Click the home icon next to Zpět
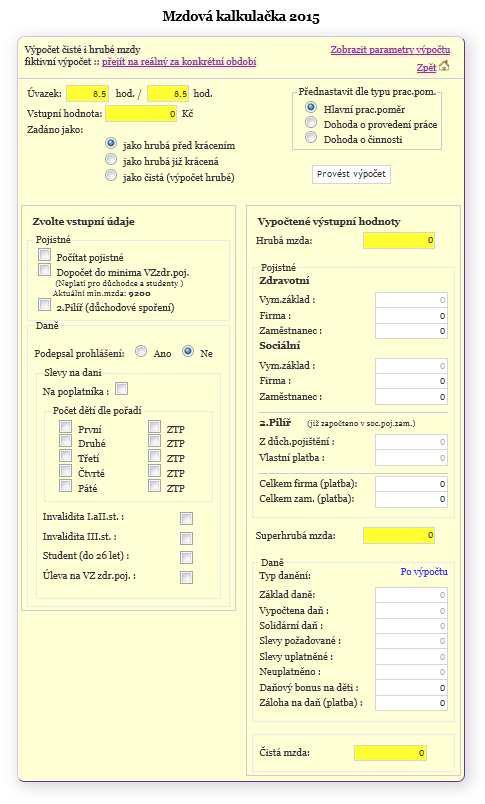This screenshot has width=485, height=804. 444,66
